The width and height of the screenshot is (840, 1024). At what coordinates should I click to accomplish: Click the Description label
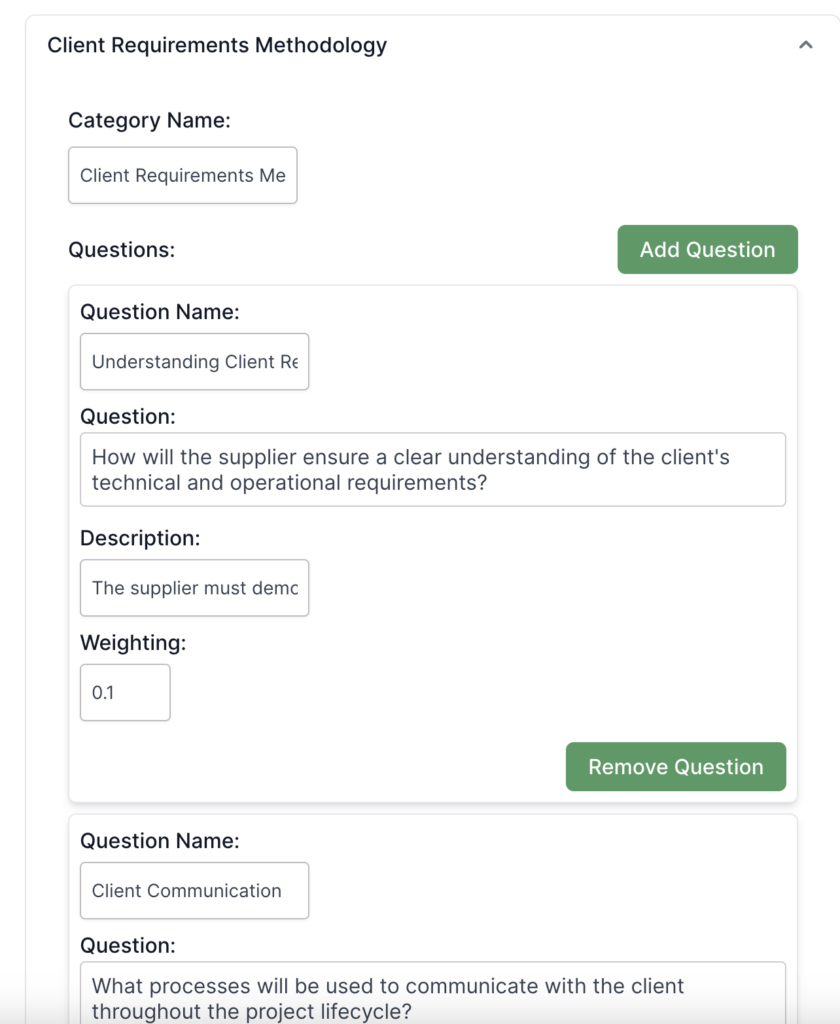140,538
